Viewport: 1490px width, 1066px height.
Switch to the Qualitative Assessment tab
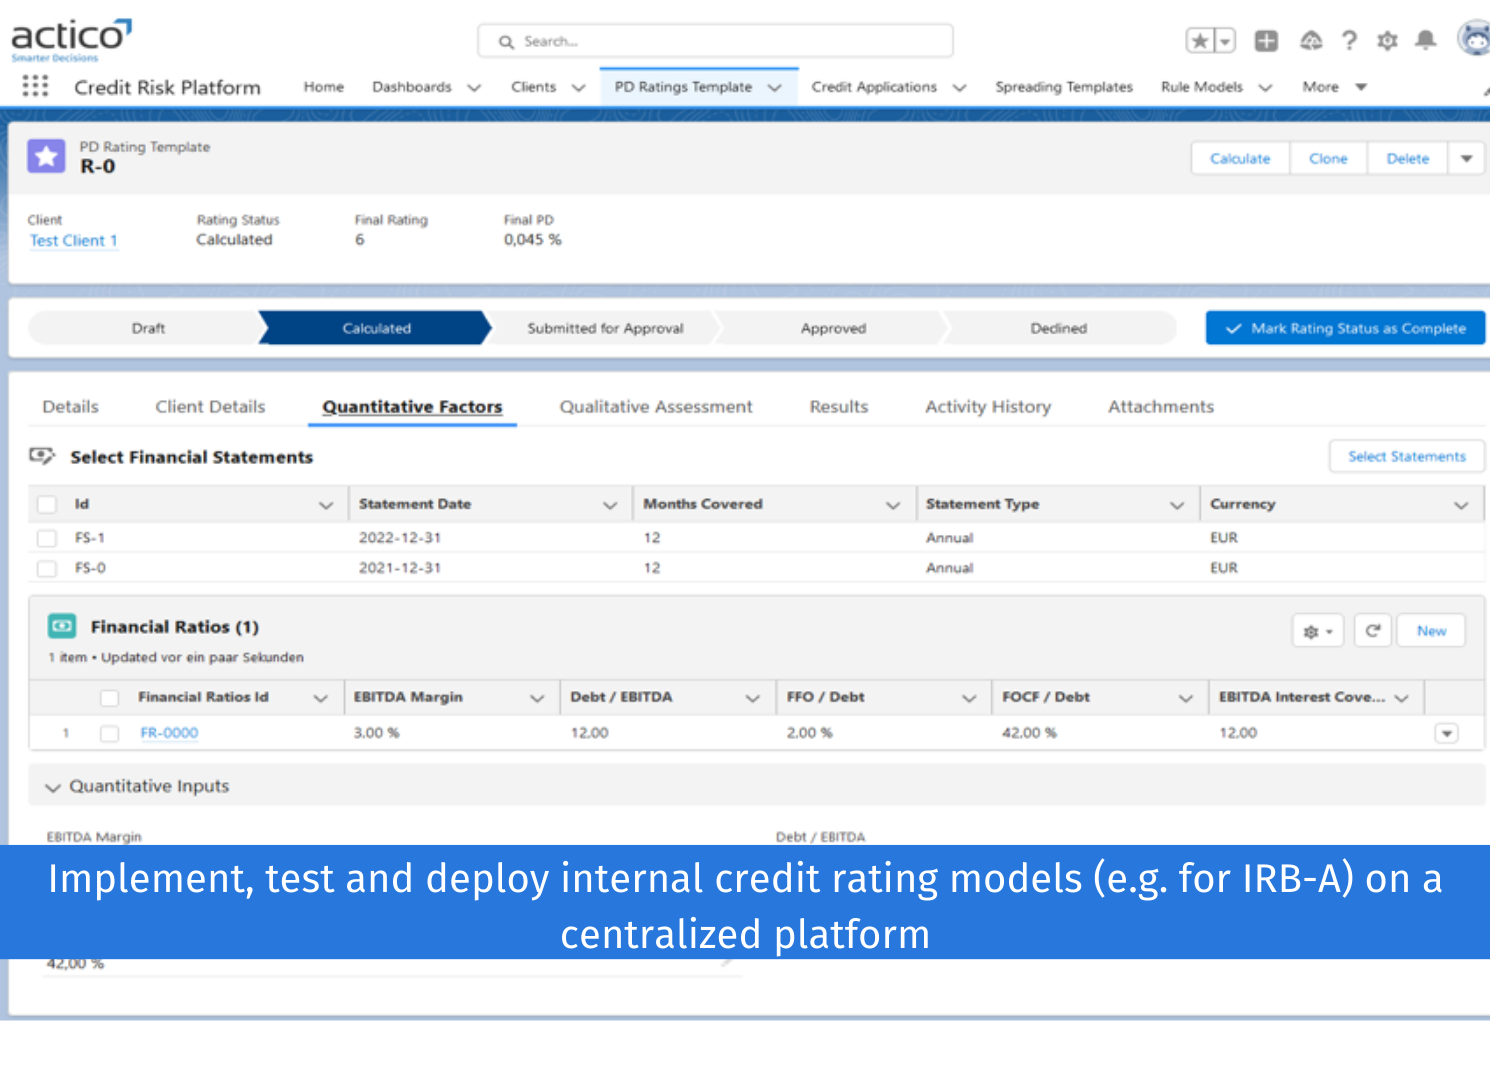coord(655,406)
